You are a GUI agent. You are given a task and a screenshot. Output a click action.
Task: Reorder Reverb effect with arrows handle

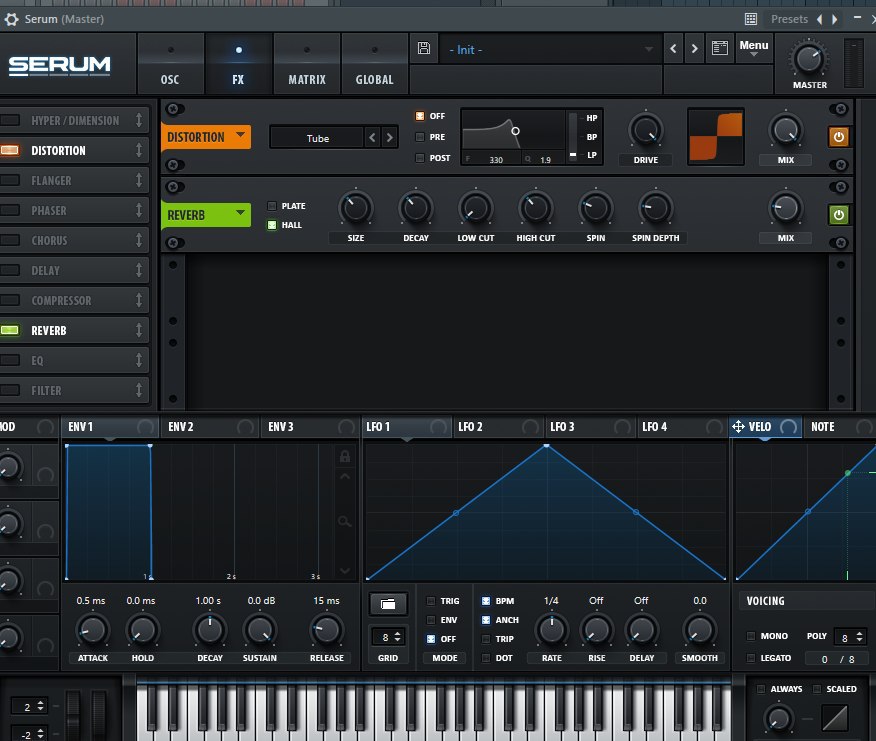[x=139, y=330]
